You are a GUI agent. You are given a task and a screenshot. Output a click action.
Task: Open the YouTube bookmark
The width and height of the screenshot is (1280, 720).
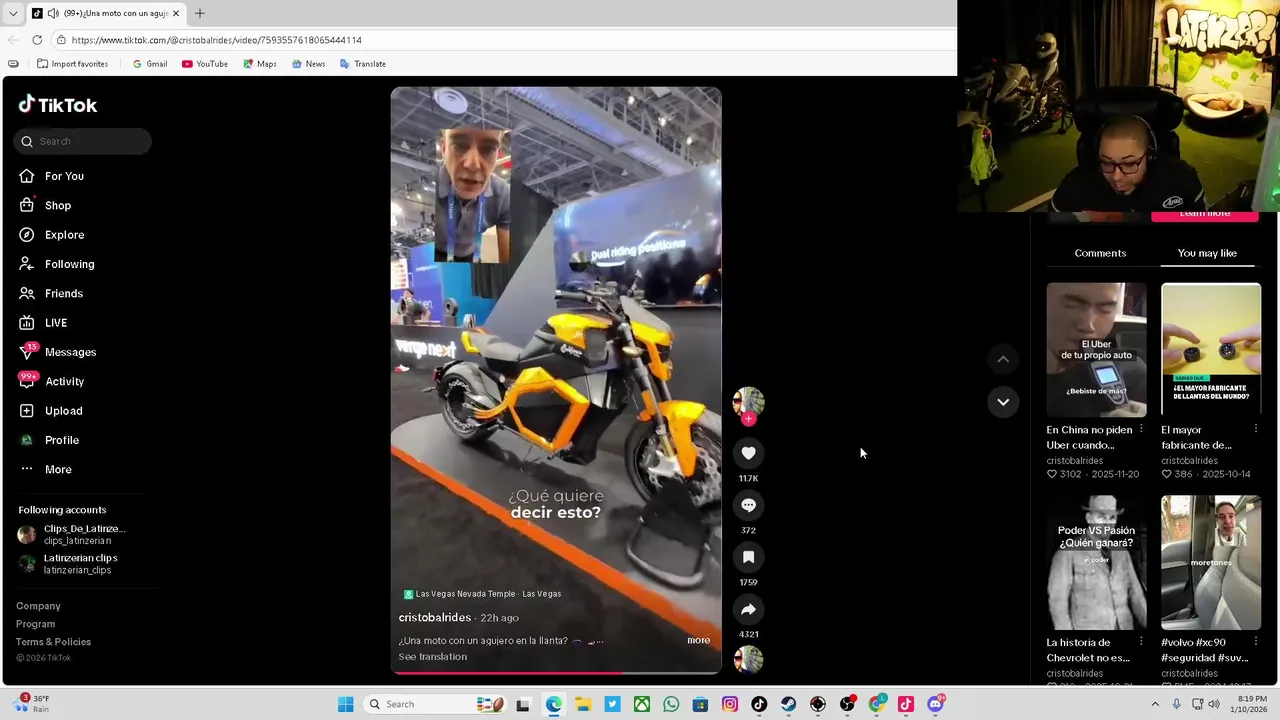point(204,64)
